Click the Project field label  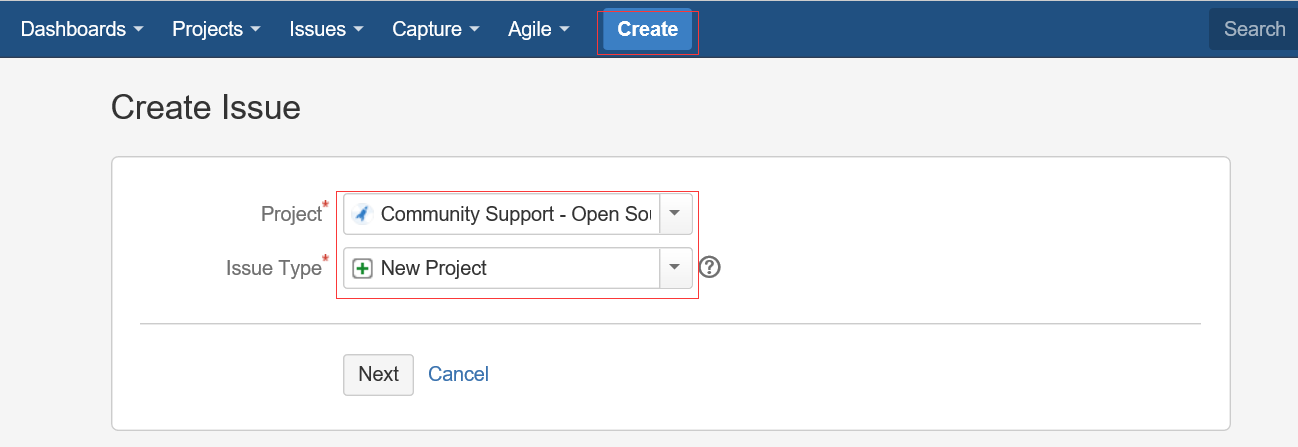(290, 214)
